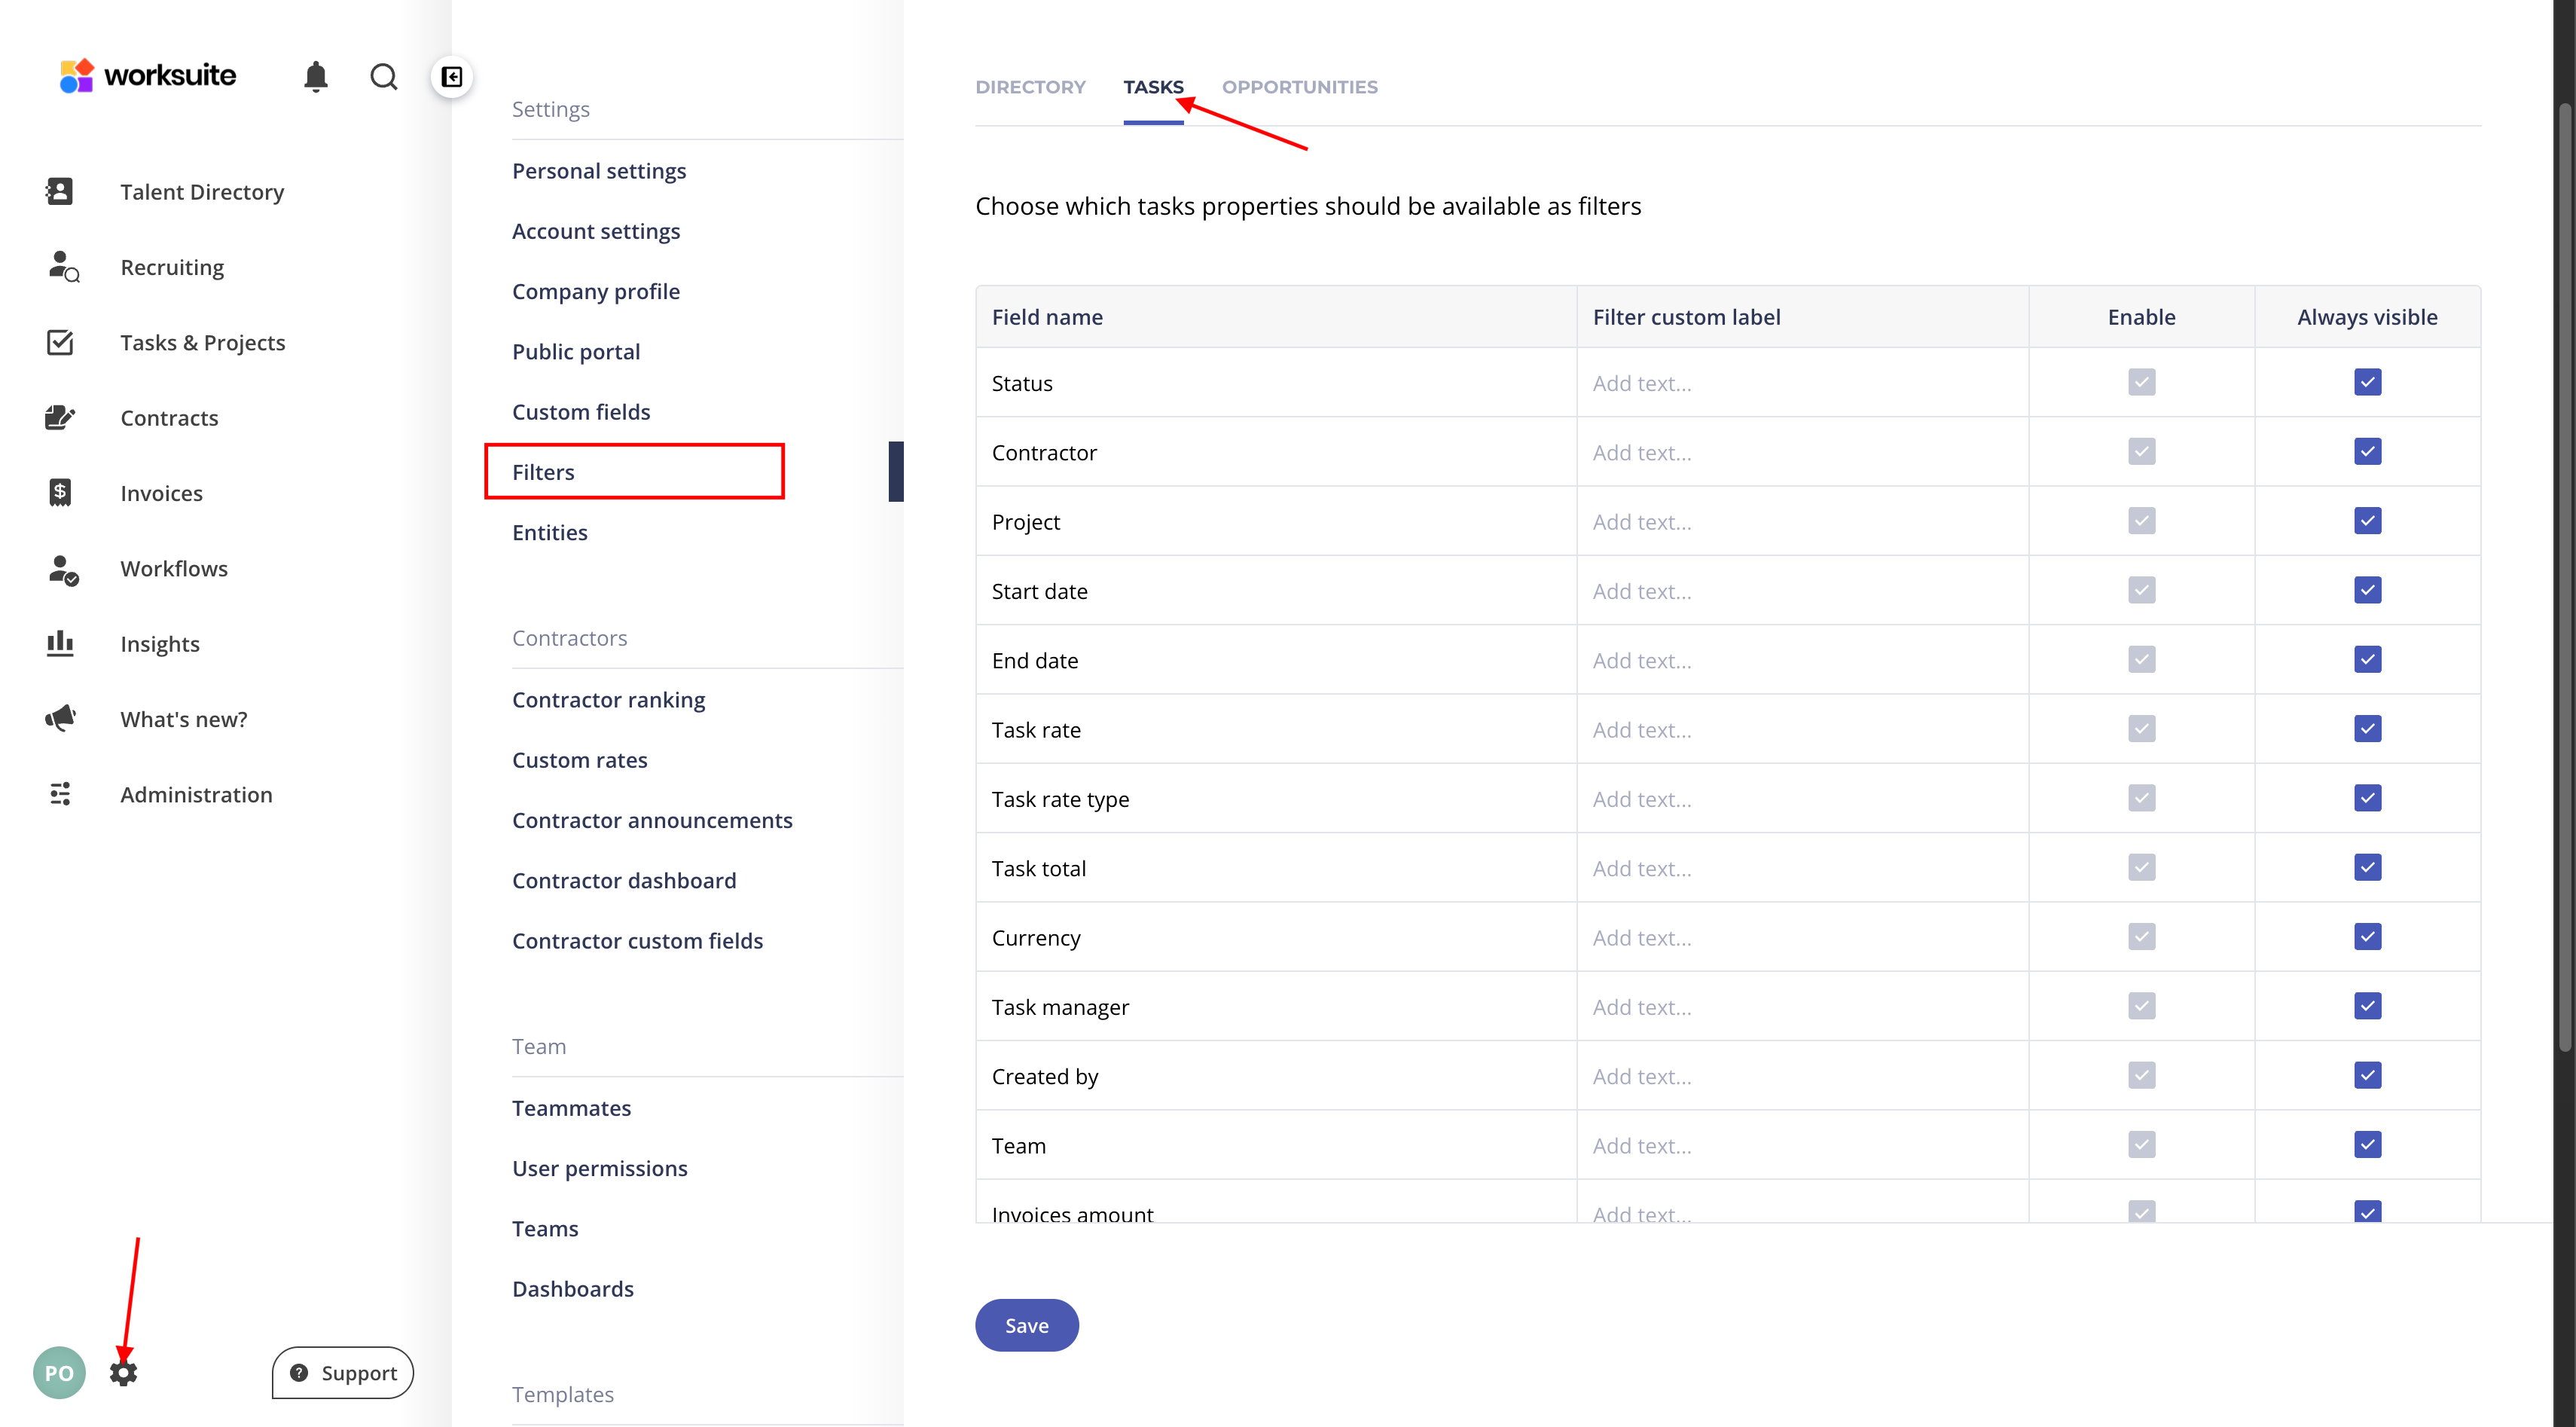Open the notifications bell icon
2576x1427 pixels.
click(x=315, y=76)
